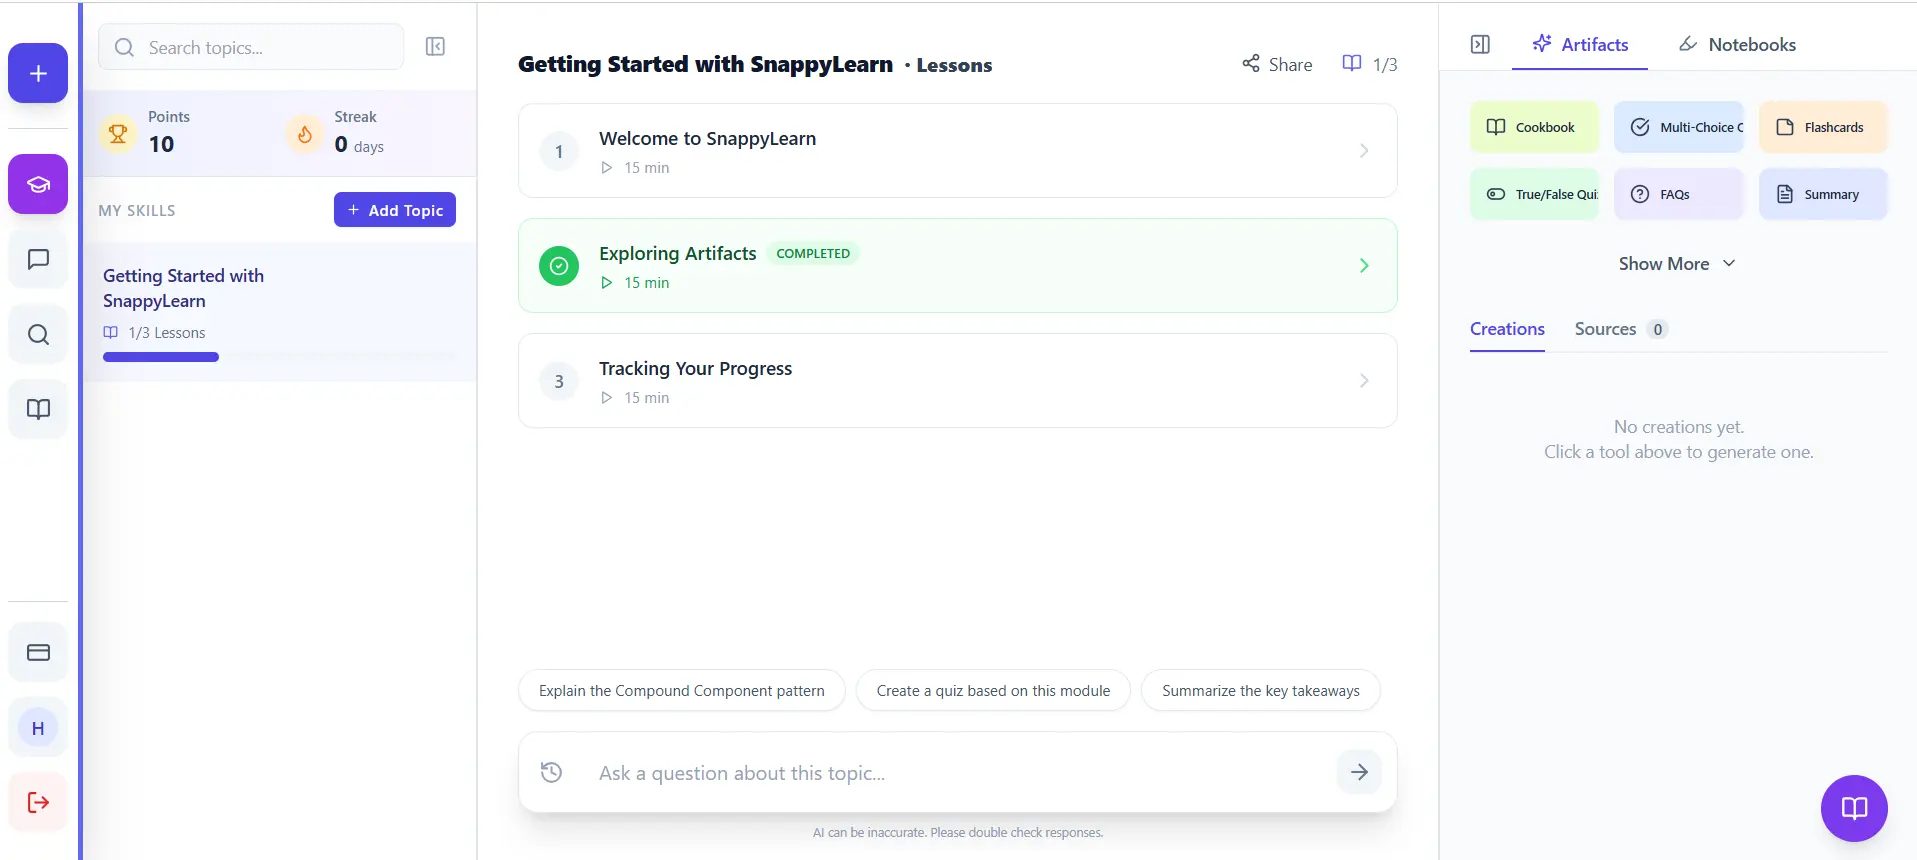The image size is (1917, 860).
Task: Generate a Summary artifact
Action: [x=1823, y=194]
